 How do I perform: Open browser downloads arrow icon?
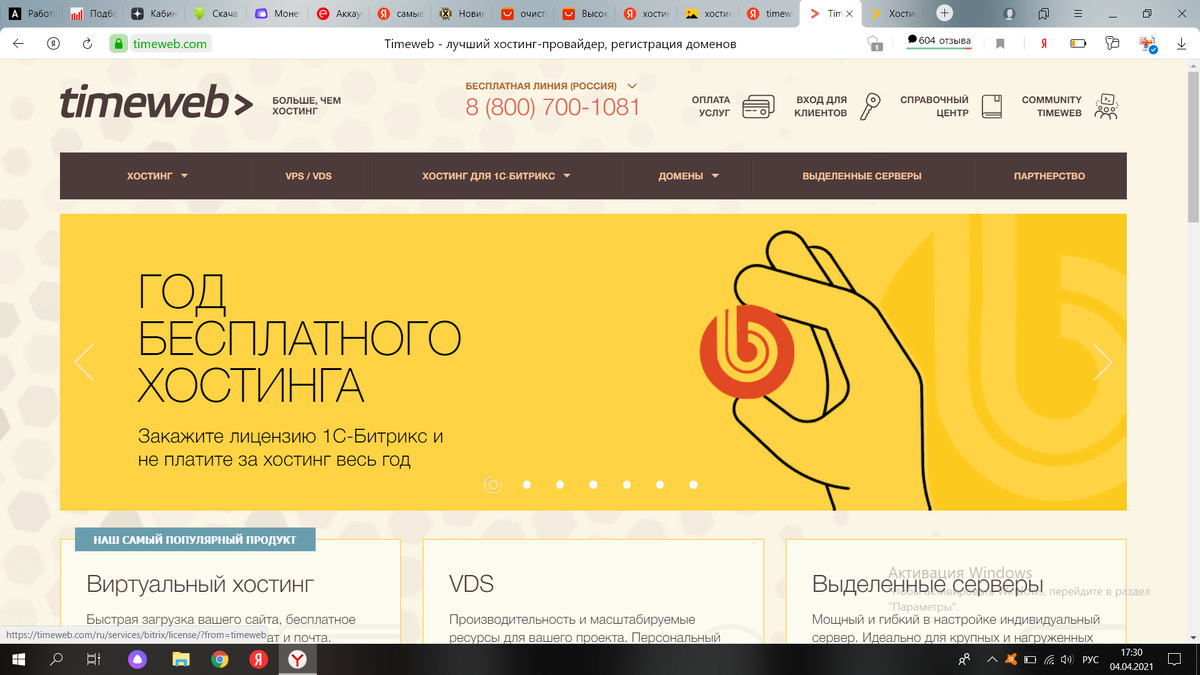[x=1182, y=44]
